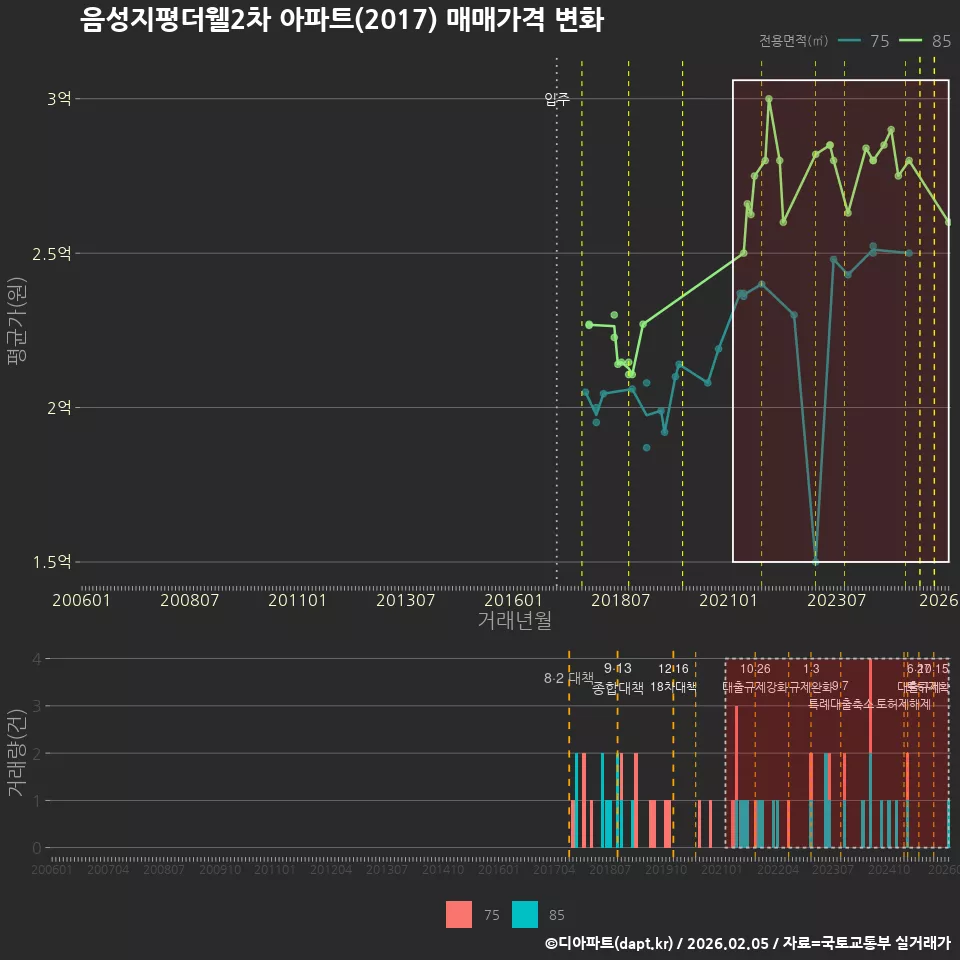Click the 85 series peak point at 3억
960x960 pixels.
pos(769,99)
